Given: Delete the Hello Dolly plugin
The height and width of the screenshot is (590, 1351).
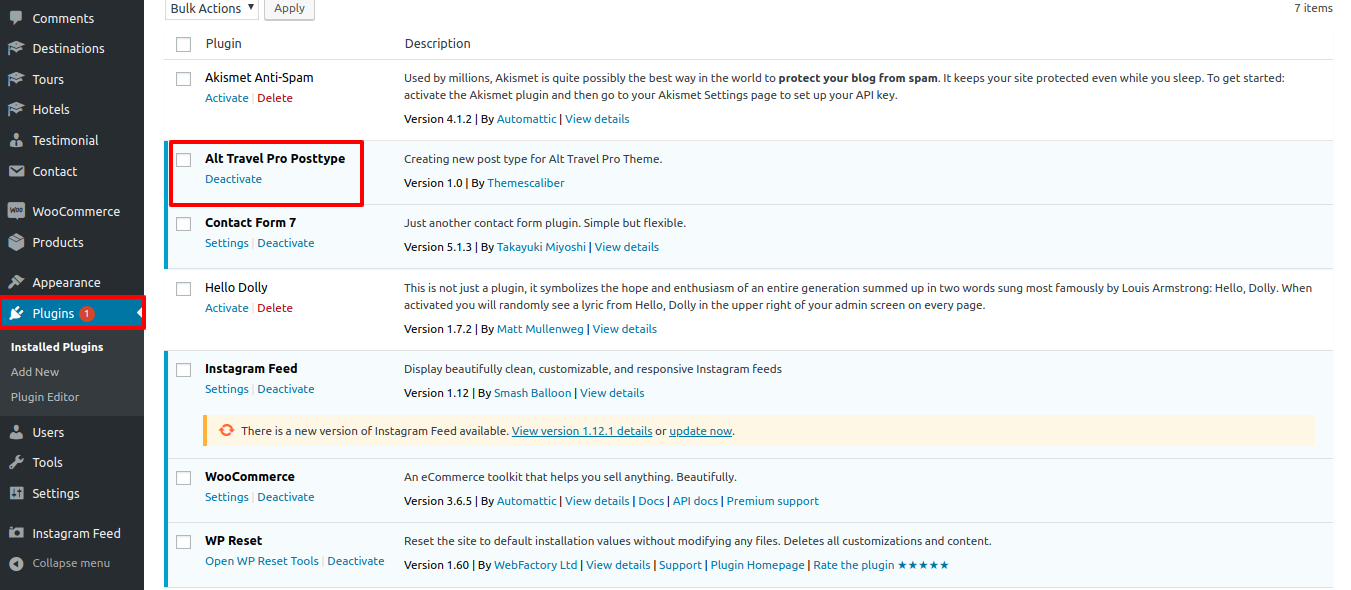Looking at the screenshot, I should point(275,308).
